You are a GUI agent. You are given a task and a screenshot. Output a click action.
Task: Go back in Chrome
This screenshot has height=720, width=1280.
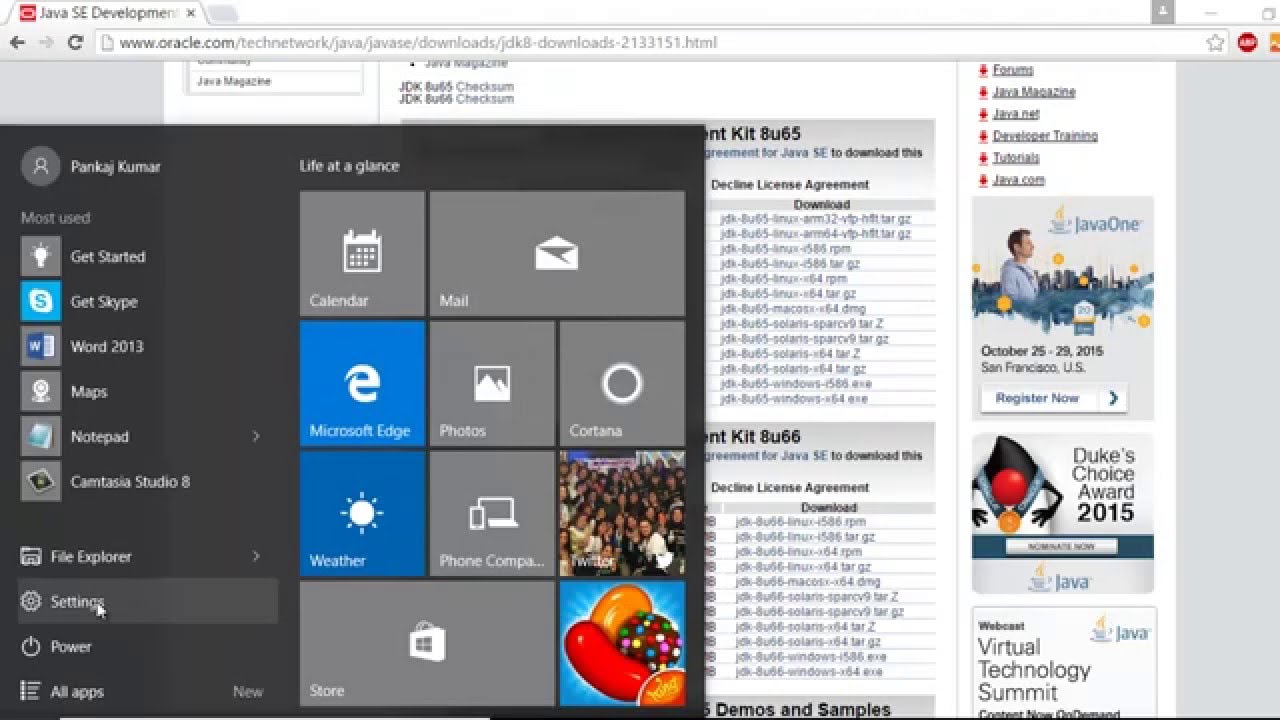click(17, 43)
